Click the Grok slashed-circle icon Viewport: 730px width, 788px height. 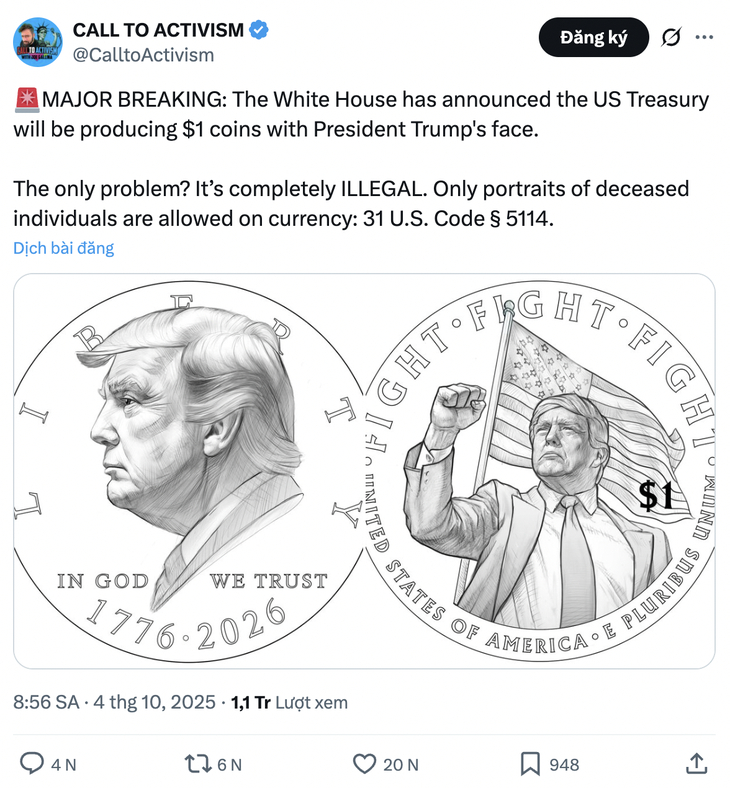tap(671, 37)
